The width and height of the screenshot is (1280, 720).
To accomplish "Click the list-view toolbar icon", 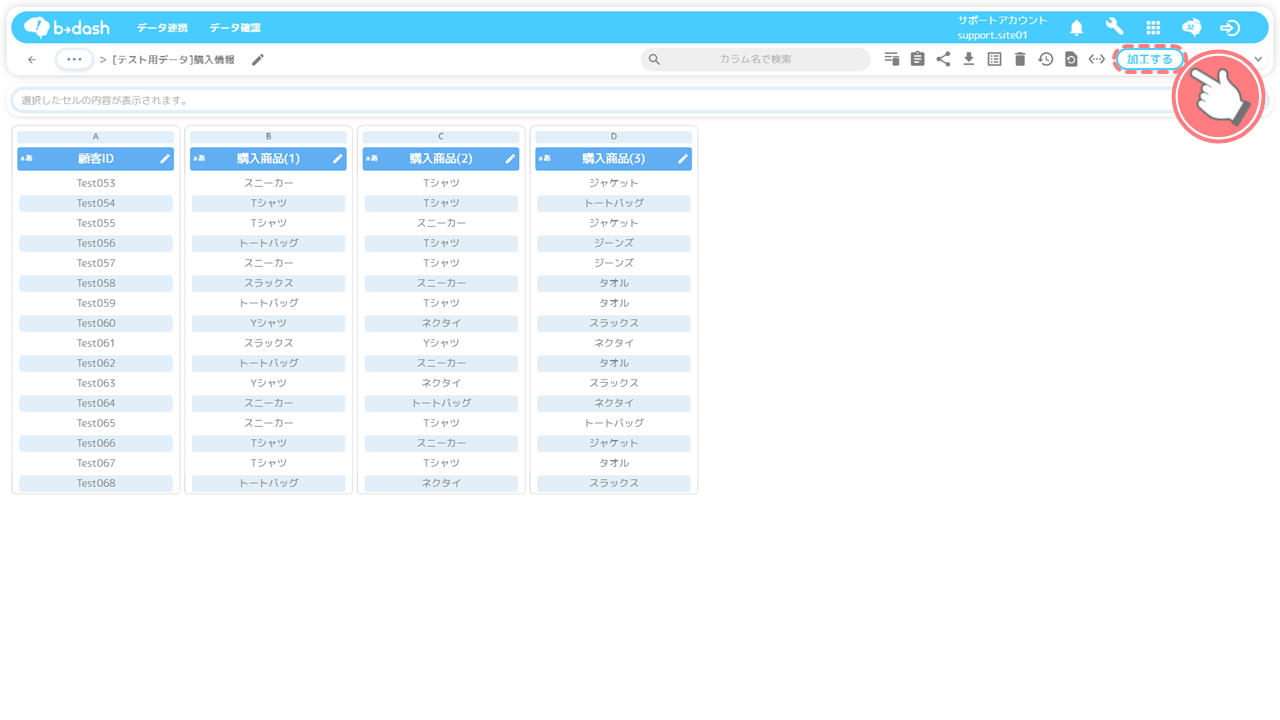I will (x=994, y=59).
